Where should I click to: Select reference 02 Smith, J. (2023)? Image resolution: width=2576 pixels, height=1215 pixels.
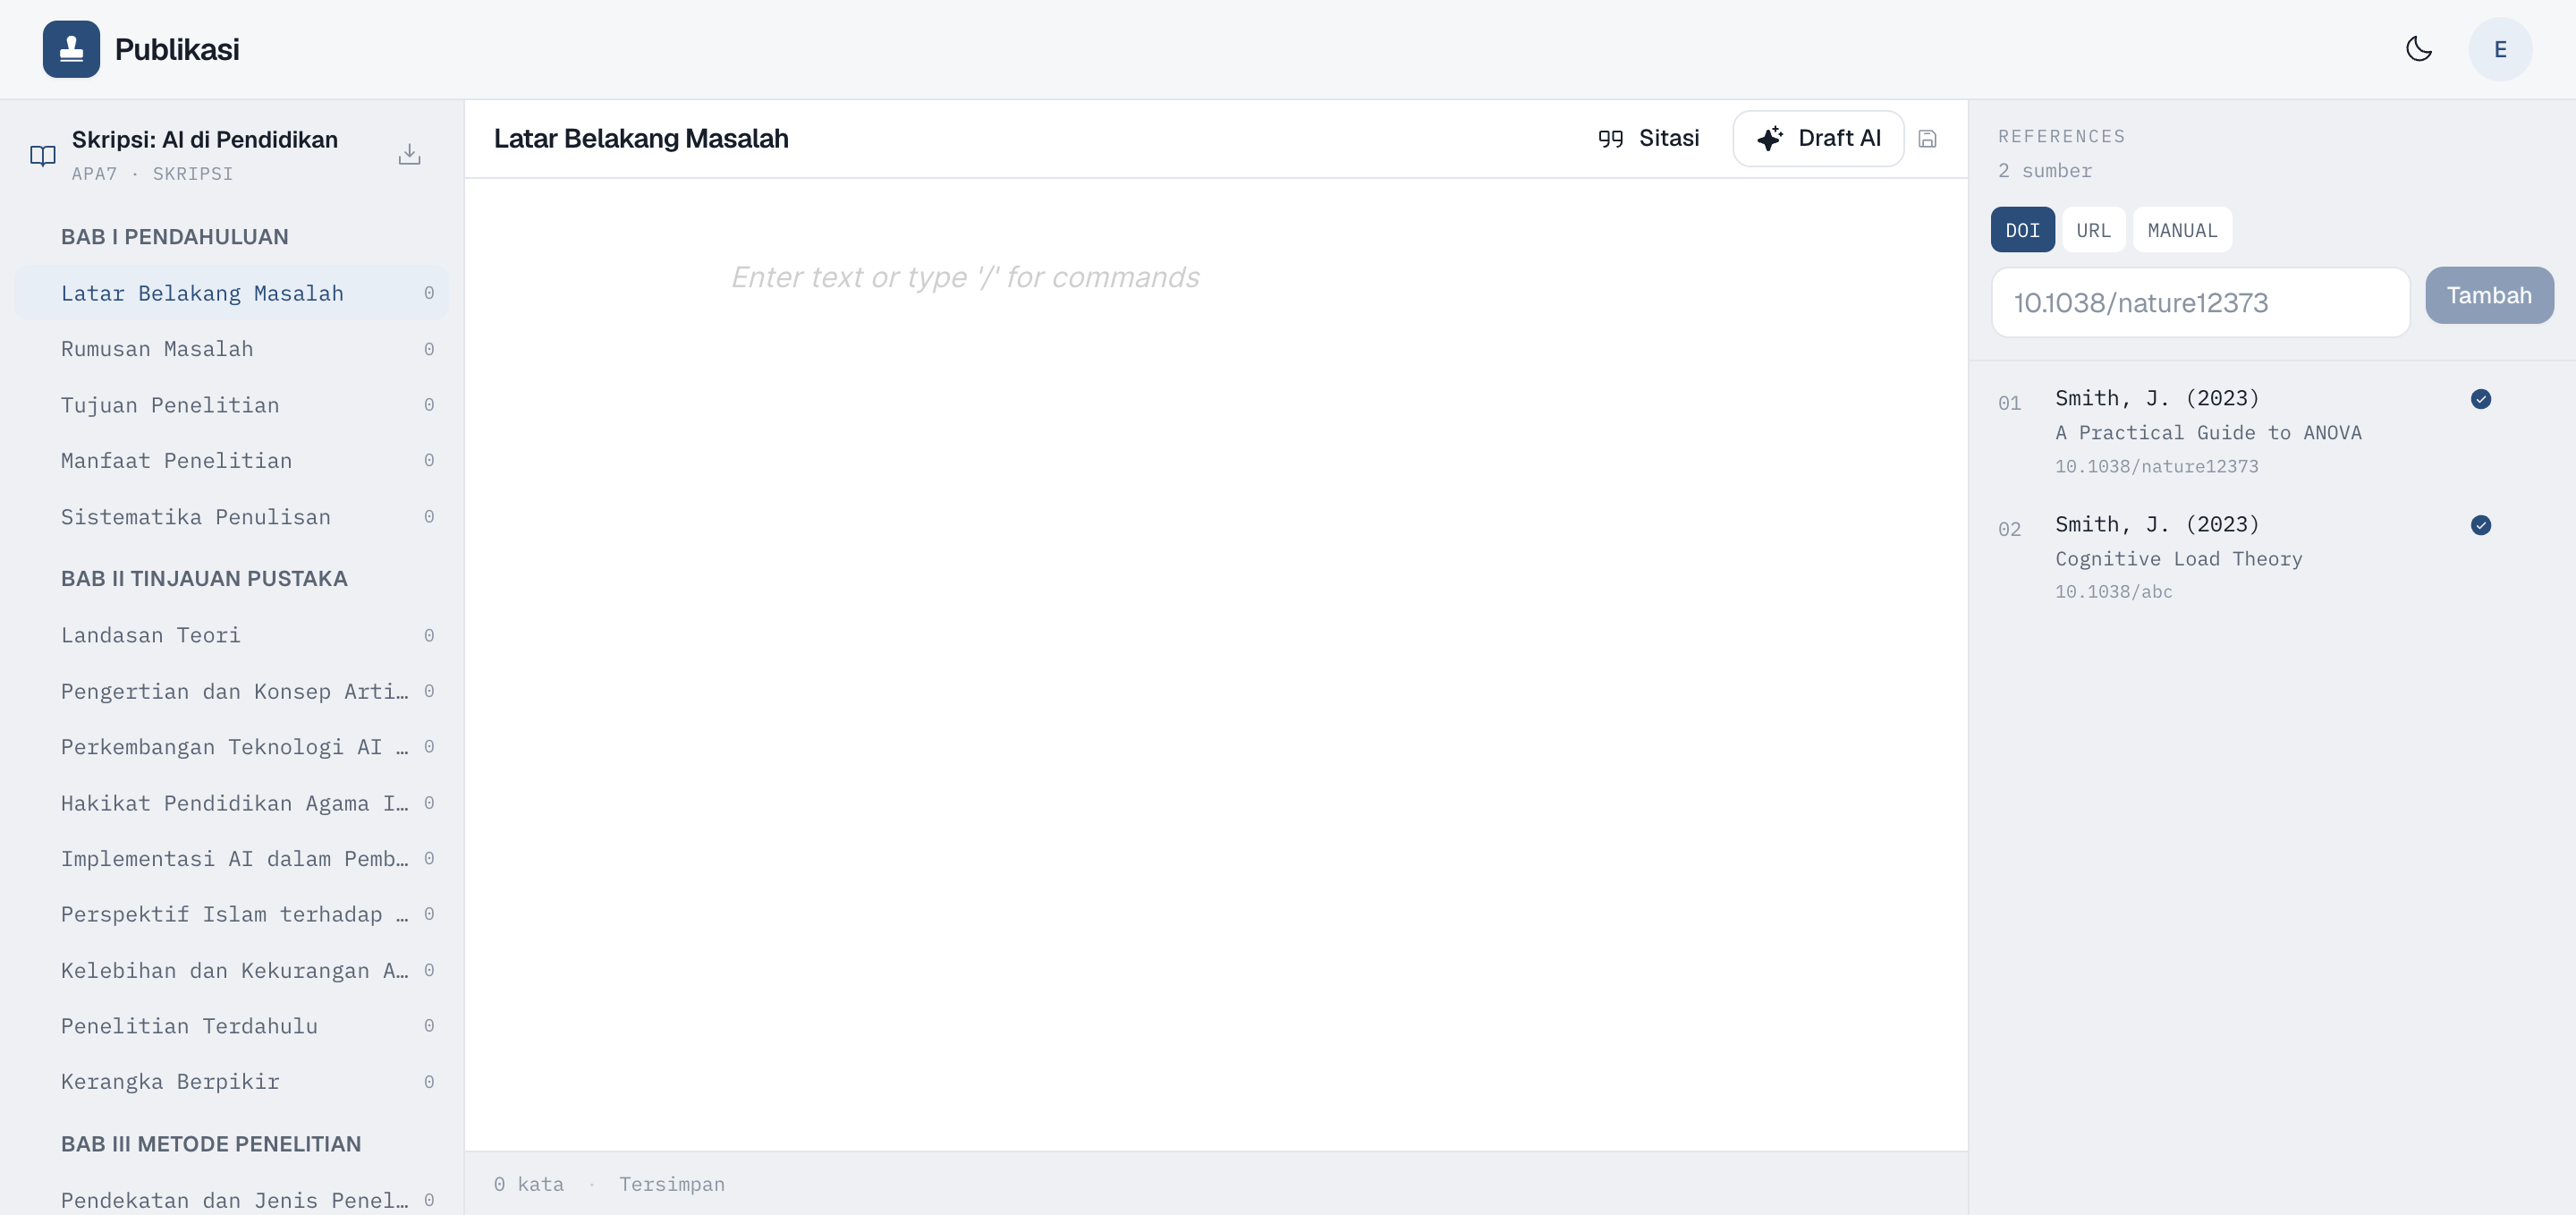tap(2157, 524)
